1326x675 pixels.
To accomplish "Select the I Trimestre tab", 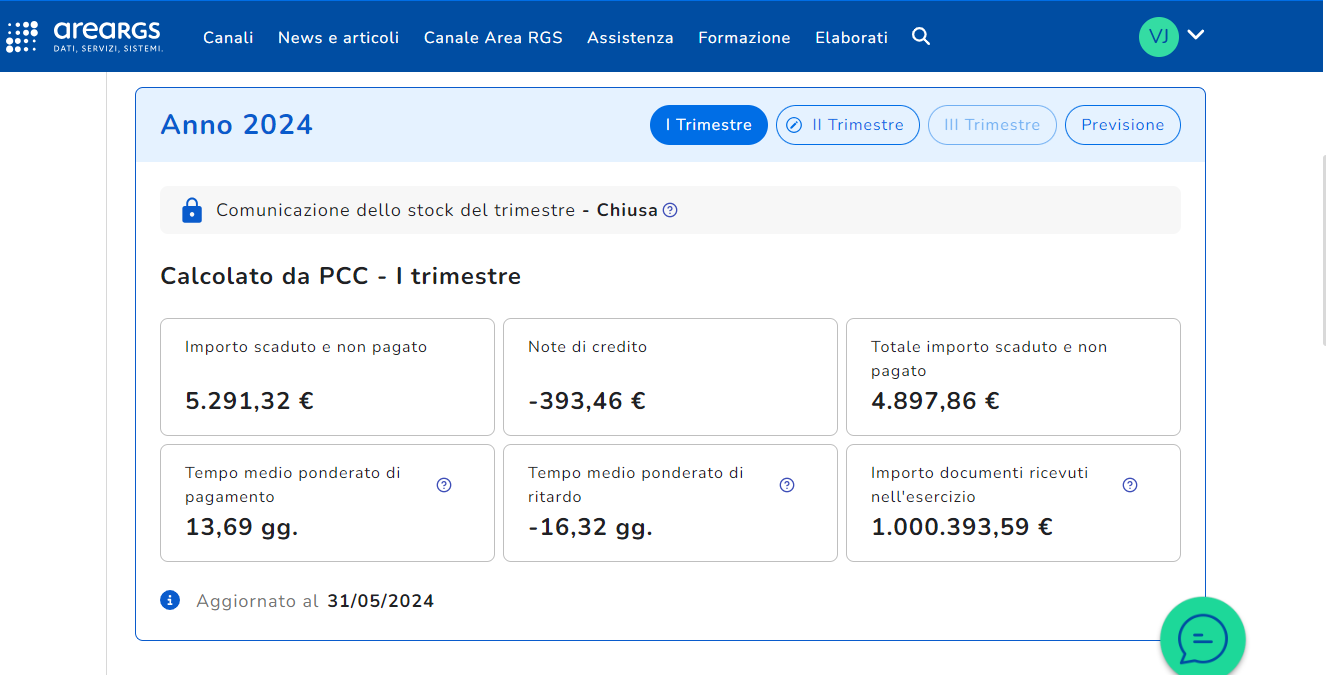I will (708, 125).
